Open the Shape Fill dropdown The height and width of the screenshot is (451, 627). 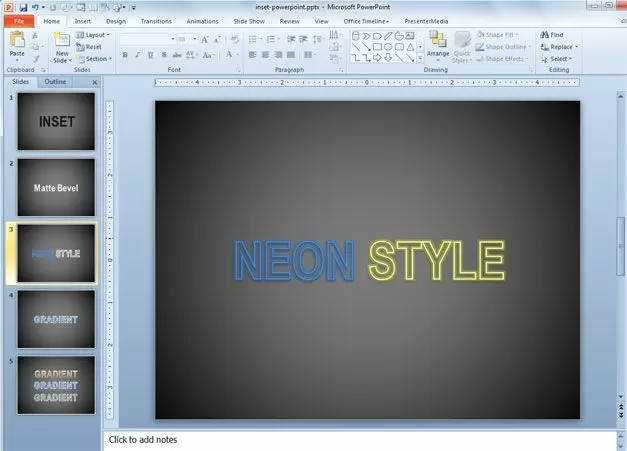click(x=497, y=35)
